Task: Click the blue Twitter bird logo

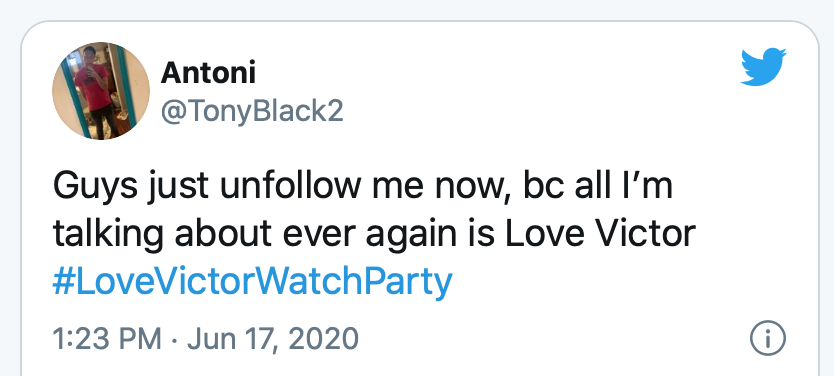Action: click(763, 67)
